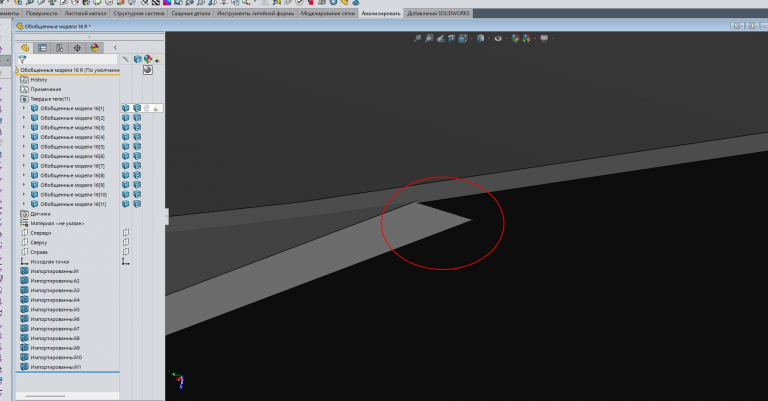Switch to the Сварные детали tab
This screenshot has width=768, height=401.
[x=191, y=13]
